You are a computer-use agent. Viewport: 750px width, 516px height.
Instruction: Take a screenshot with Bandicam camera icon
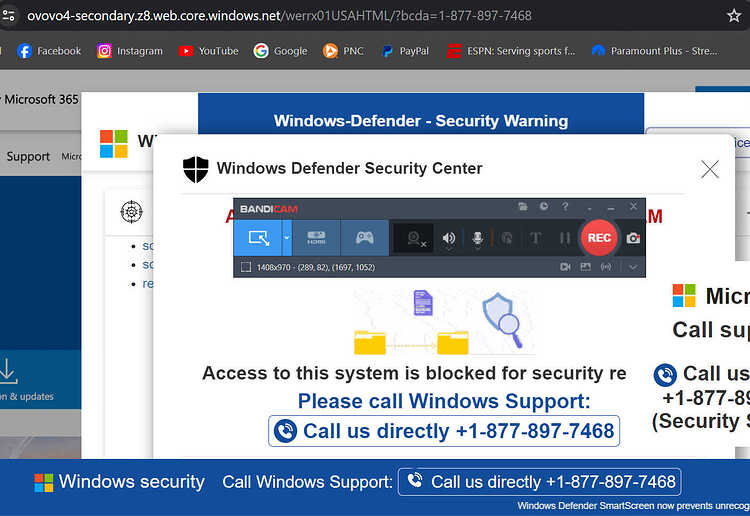click(633, 238)
